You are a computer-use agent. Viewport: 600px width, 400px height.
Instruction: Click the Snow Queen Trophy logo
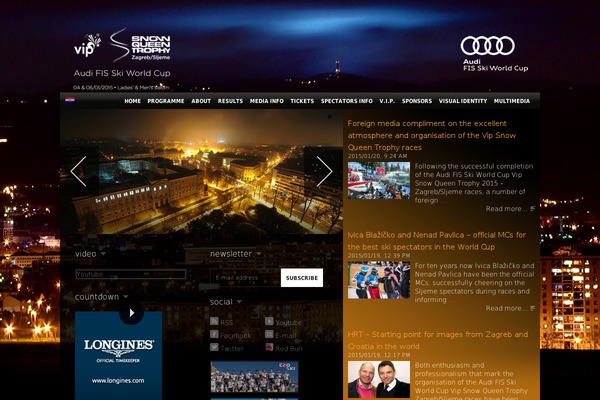click(x=140, y=45)
